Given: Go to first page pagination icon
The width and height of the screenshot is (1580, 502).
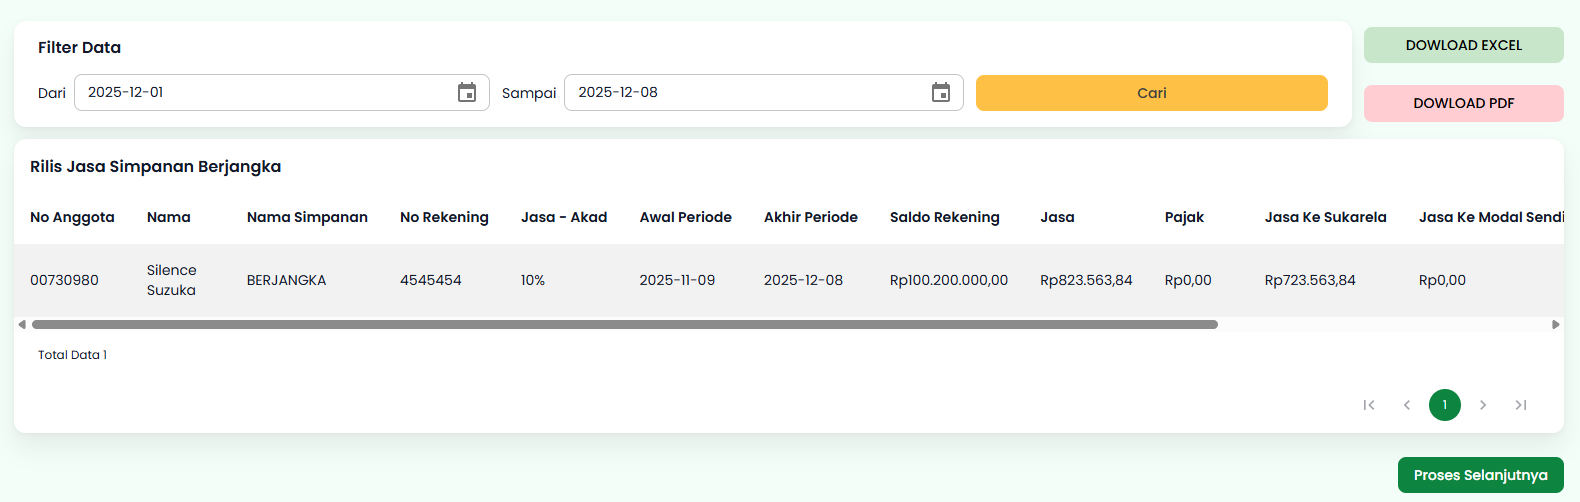Looking at the screenshot, I should [x=1369, y=405].
